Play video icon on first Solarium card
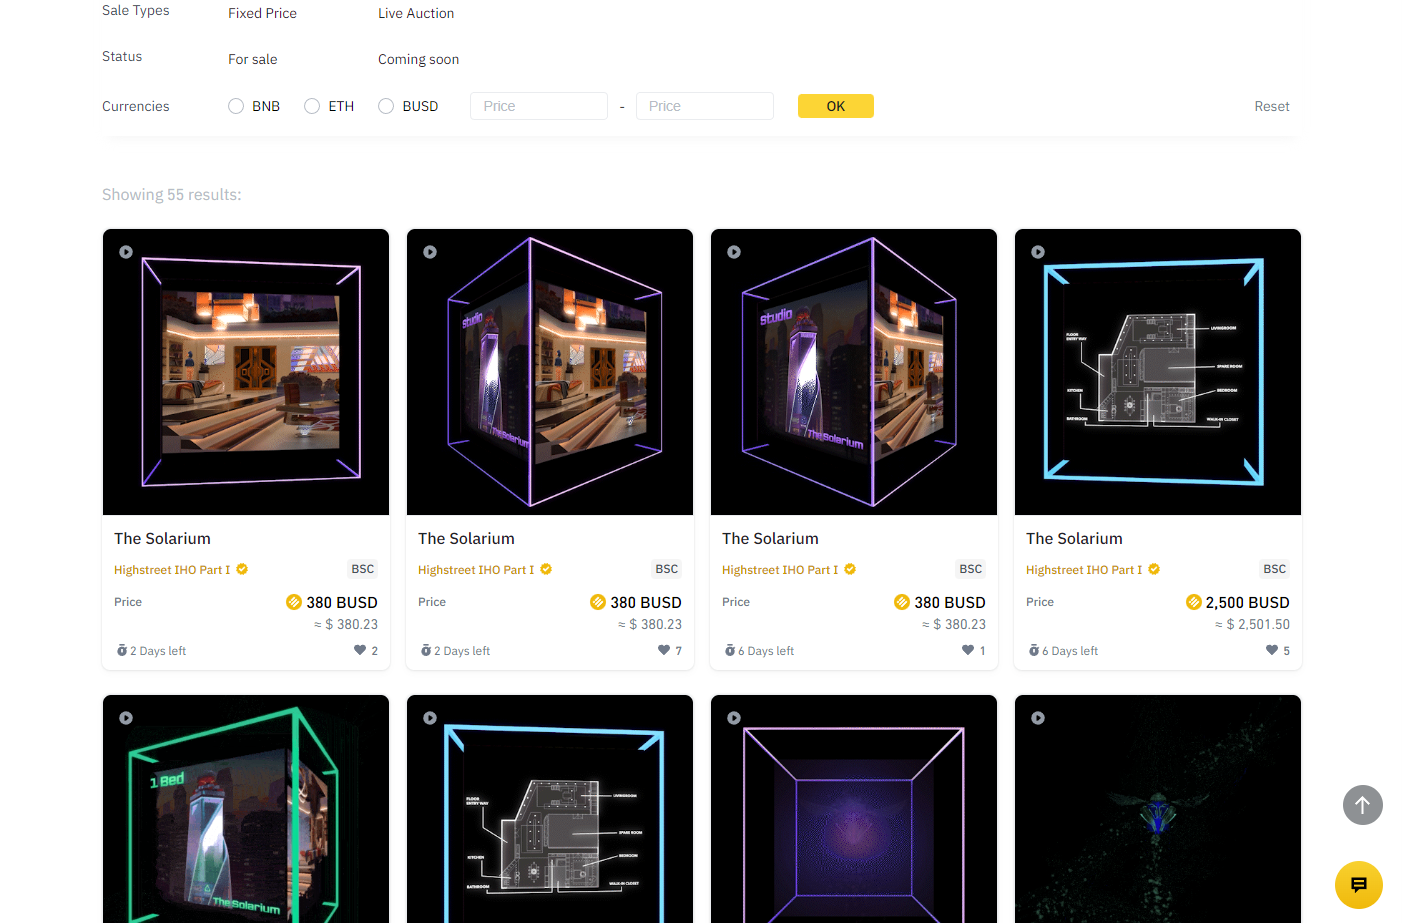 pos(126,252)
